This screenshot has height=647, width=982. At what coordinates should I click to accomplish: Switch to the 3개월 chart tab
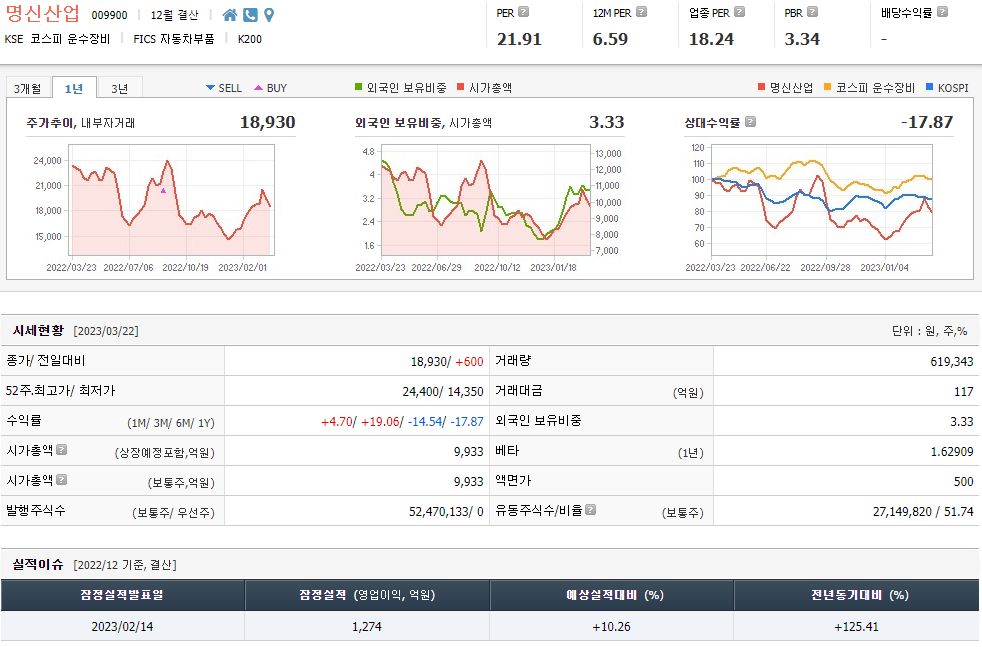(x=28, y=88)
